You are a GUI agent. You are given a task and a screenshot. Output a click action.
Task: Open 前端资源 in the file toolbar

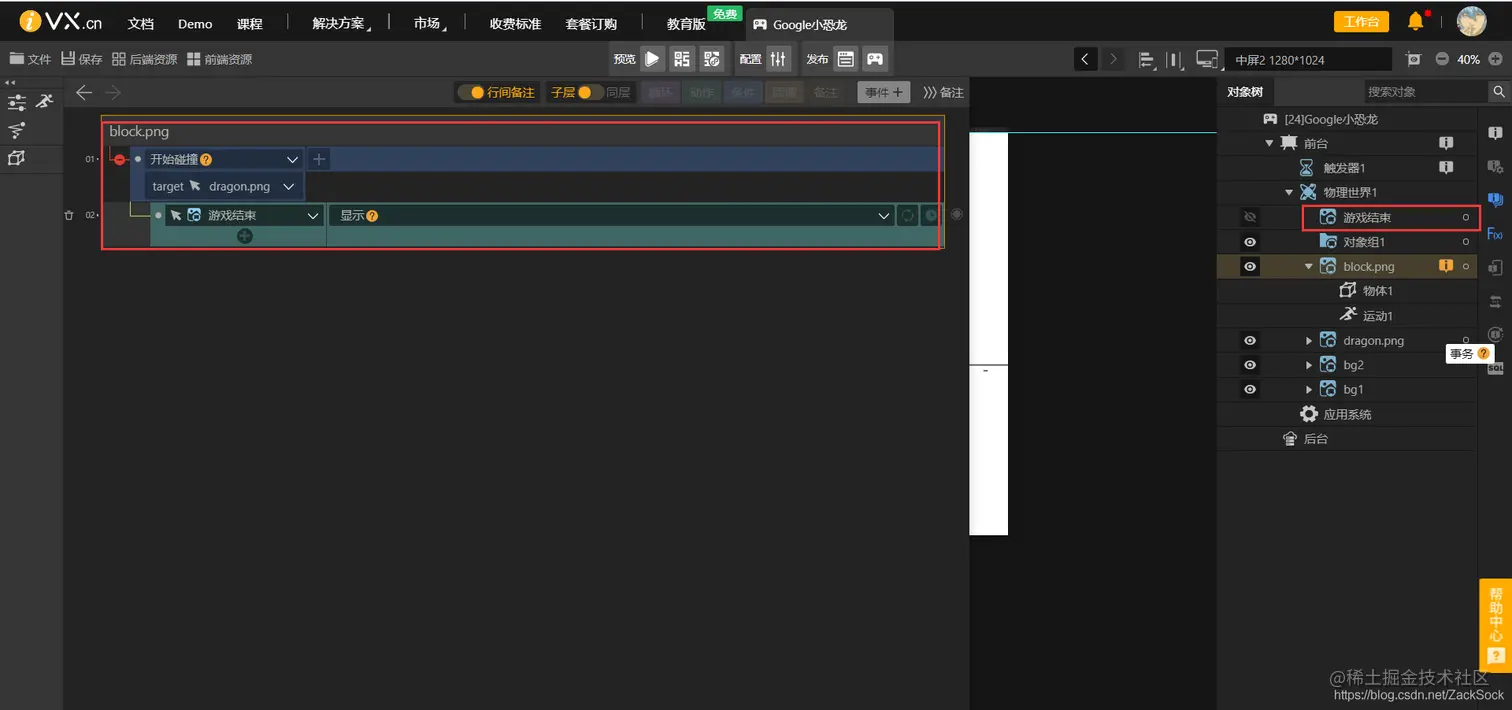pos(219,59)
